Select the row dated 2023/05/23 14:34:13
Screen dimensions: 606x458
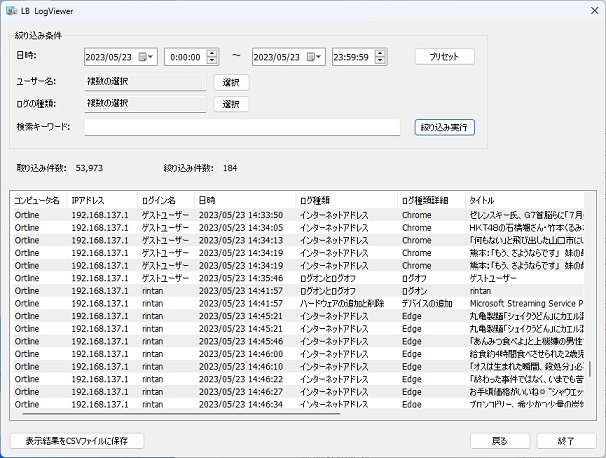coord(297,240)
